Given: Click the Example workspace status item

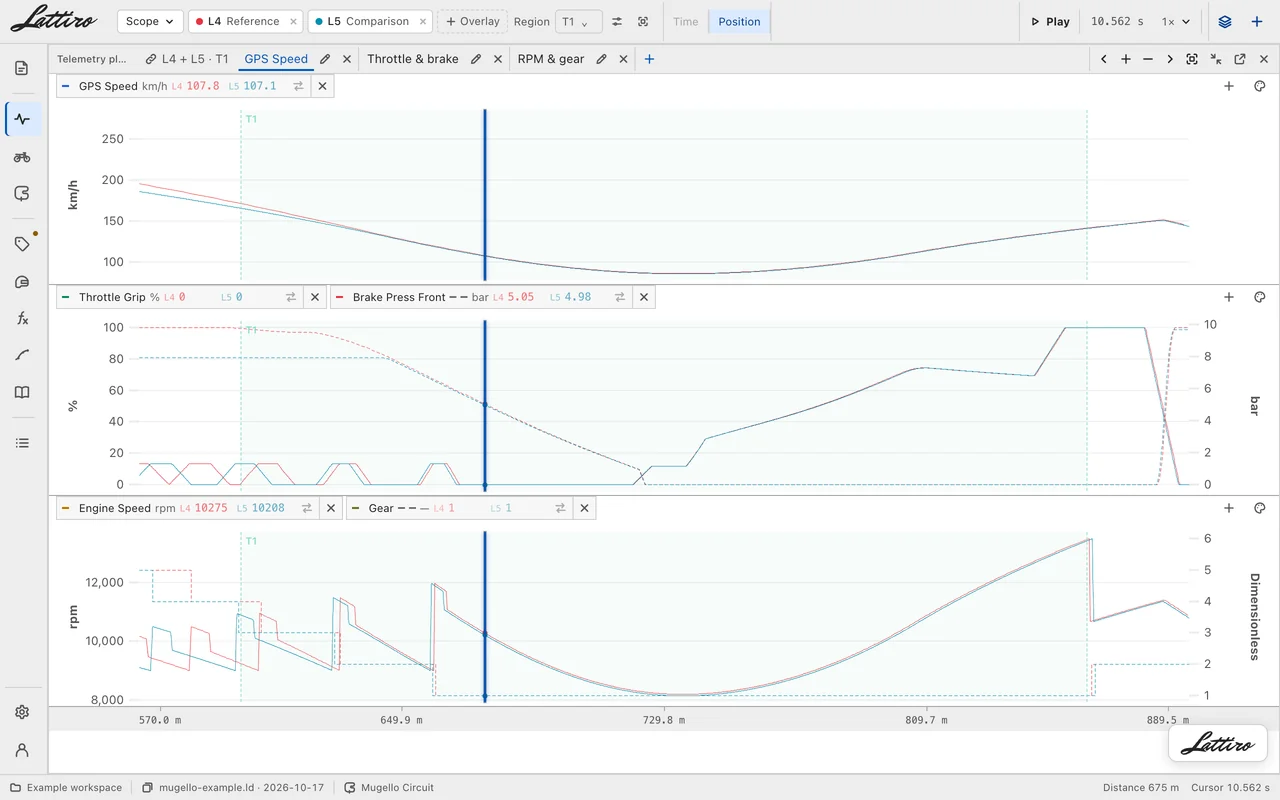Looking at the screenshot, I should pyautogui.click(x=66, y=788).
